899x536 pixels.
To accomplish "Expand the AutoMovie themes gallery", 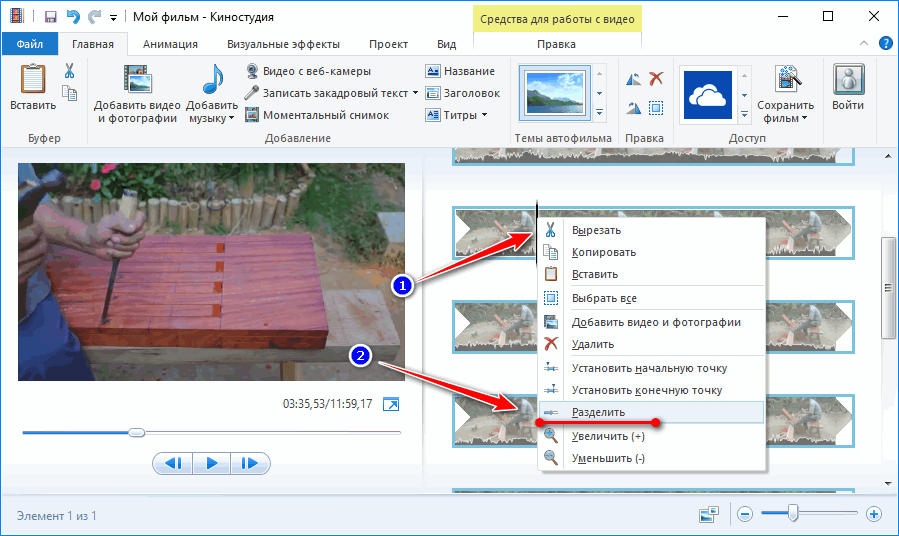I will click(599, 113).
